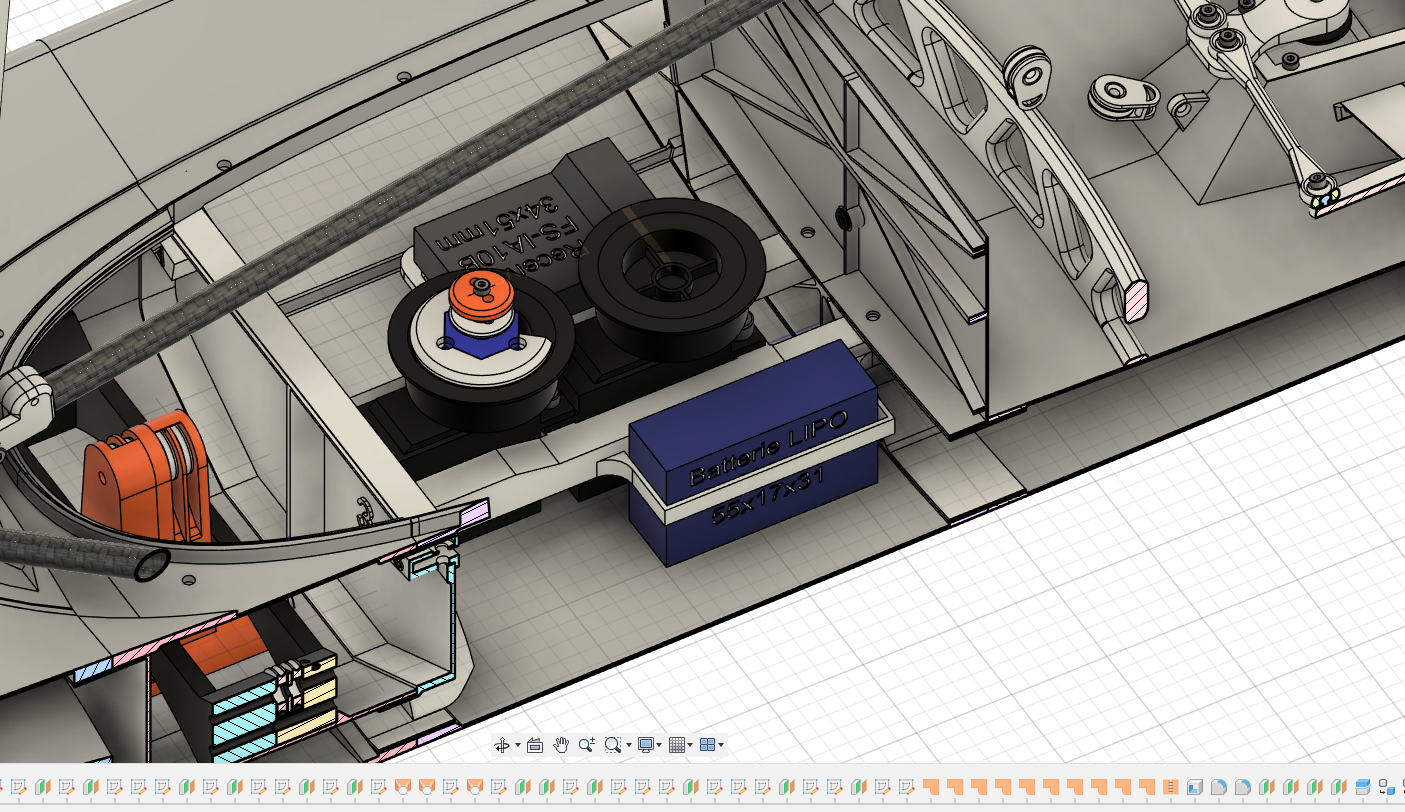Expand the Viewports dropdown arrow
Viewport: 1405px width, 812px height.
point(720,745)
